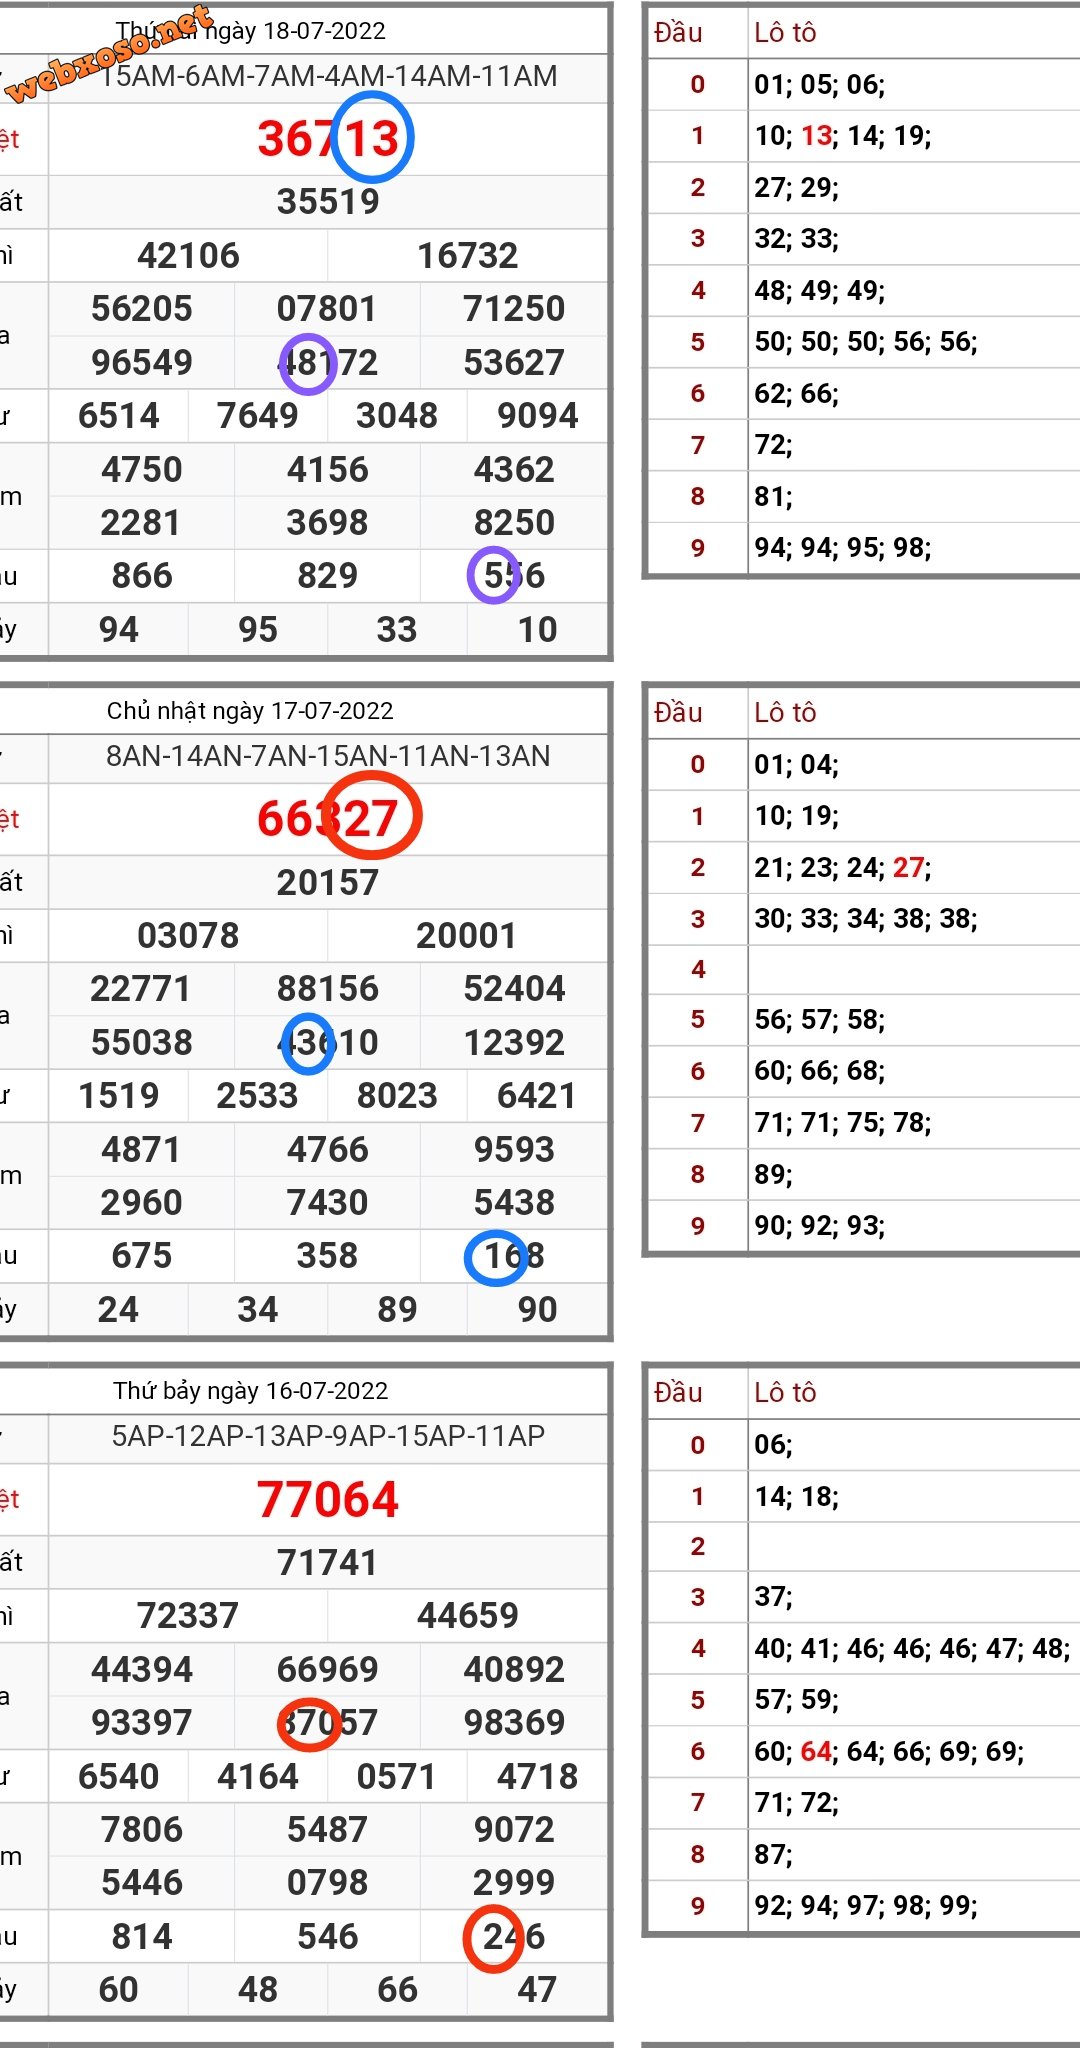Click first prize number 35519
Viewport: 1080px width, 2048px height.
pyautogui.click(x=328, y=202)
